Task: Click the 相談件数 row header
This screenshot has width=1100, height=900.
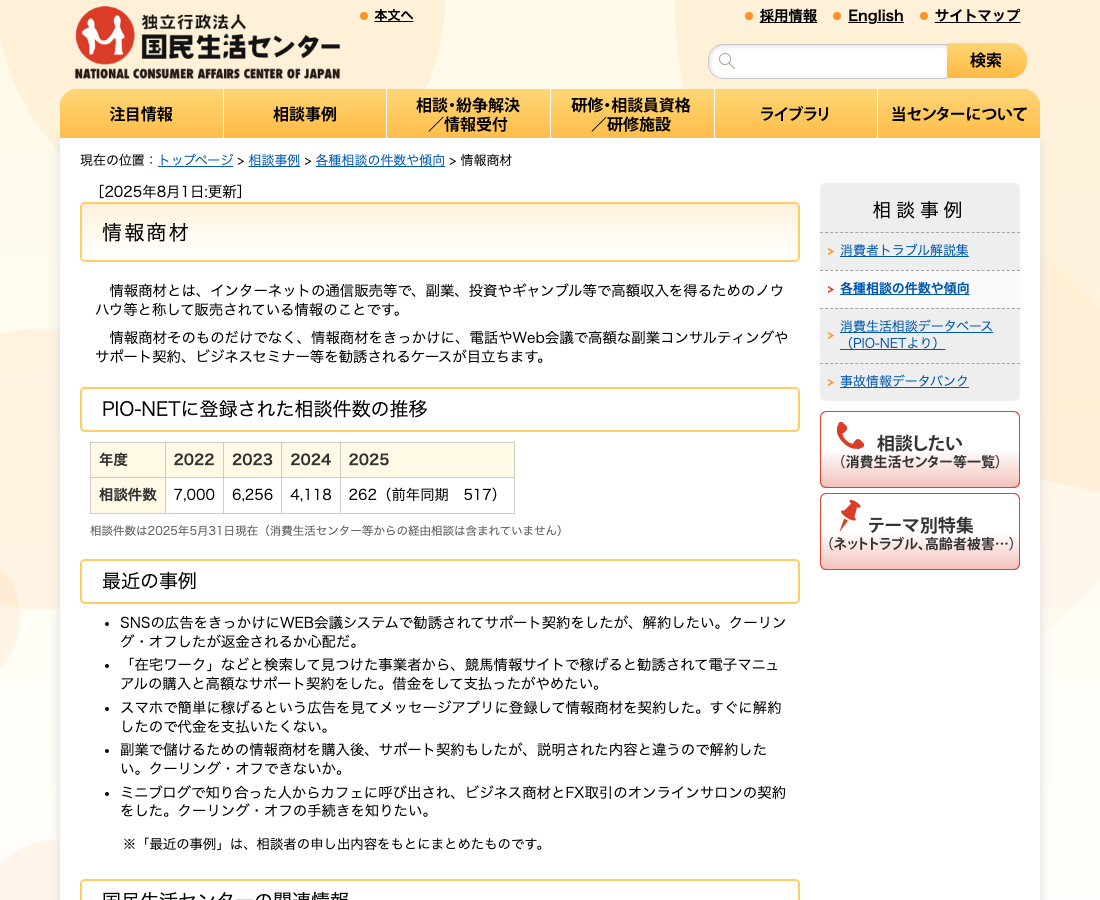Action: [x=128, y=495]
